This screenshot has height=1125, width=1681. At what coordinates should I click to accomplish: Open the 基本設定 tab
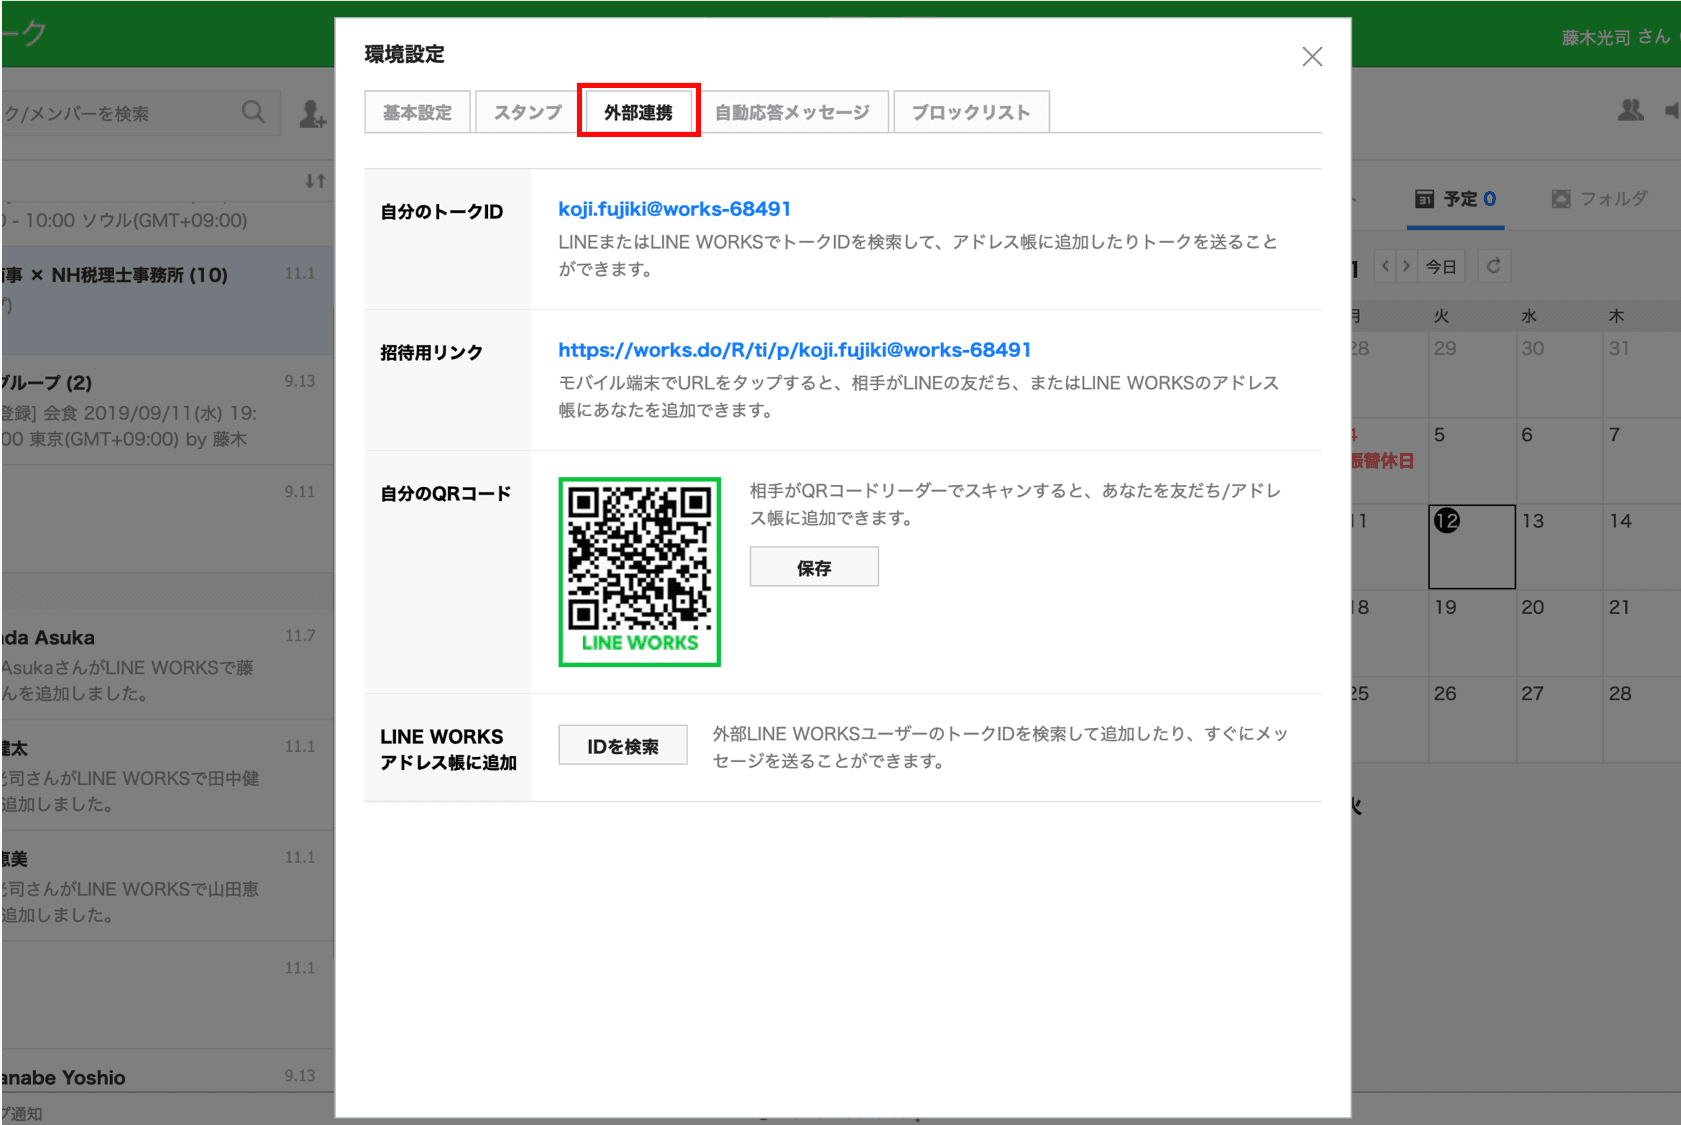[x=417, y=112]
